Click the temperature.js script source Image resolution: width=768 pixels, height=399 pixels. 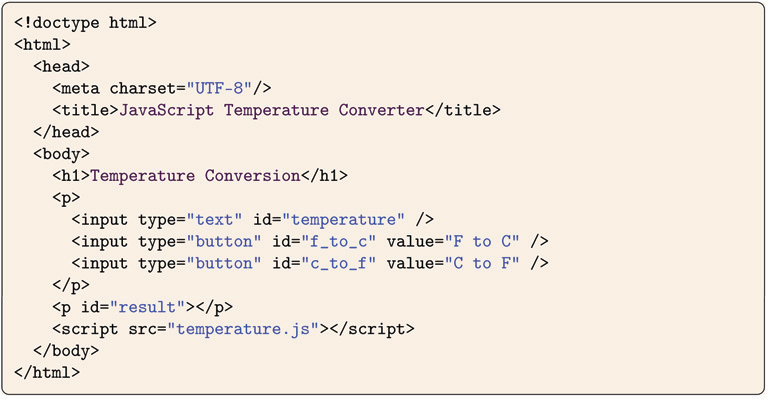tap(243, 329)
